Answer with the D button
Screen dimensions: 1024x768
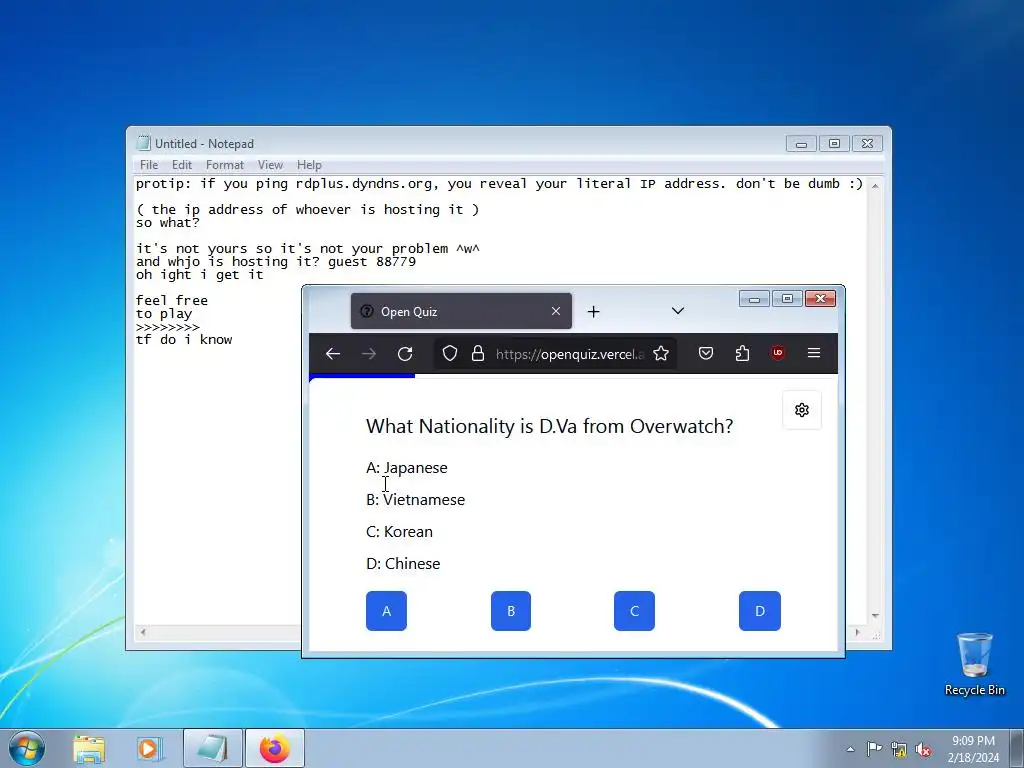coord(760,611)
